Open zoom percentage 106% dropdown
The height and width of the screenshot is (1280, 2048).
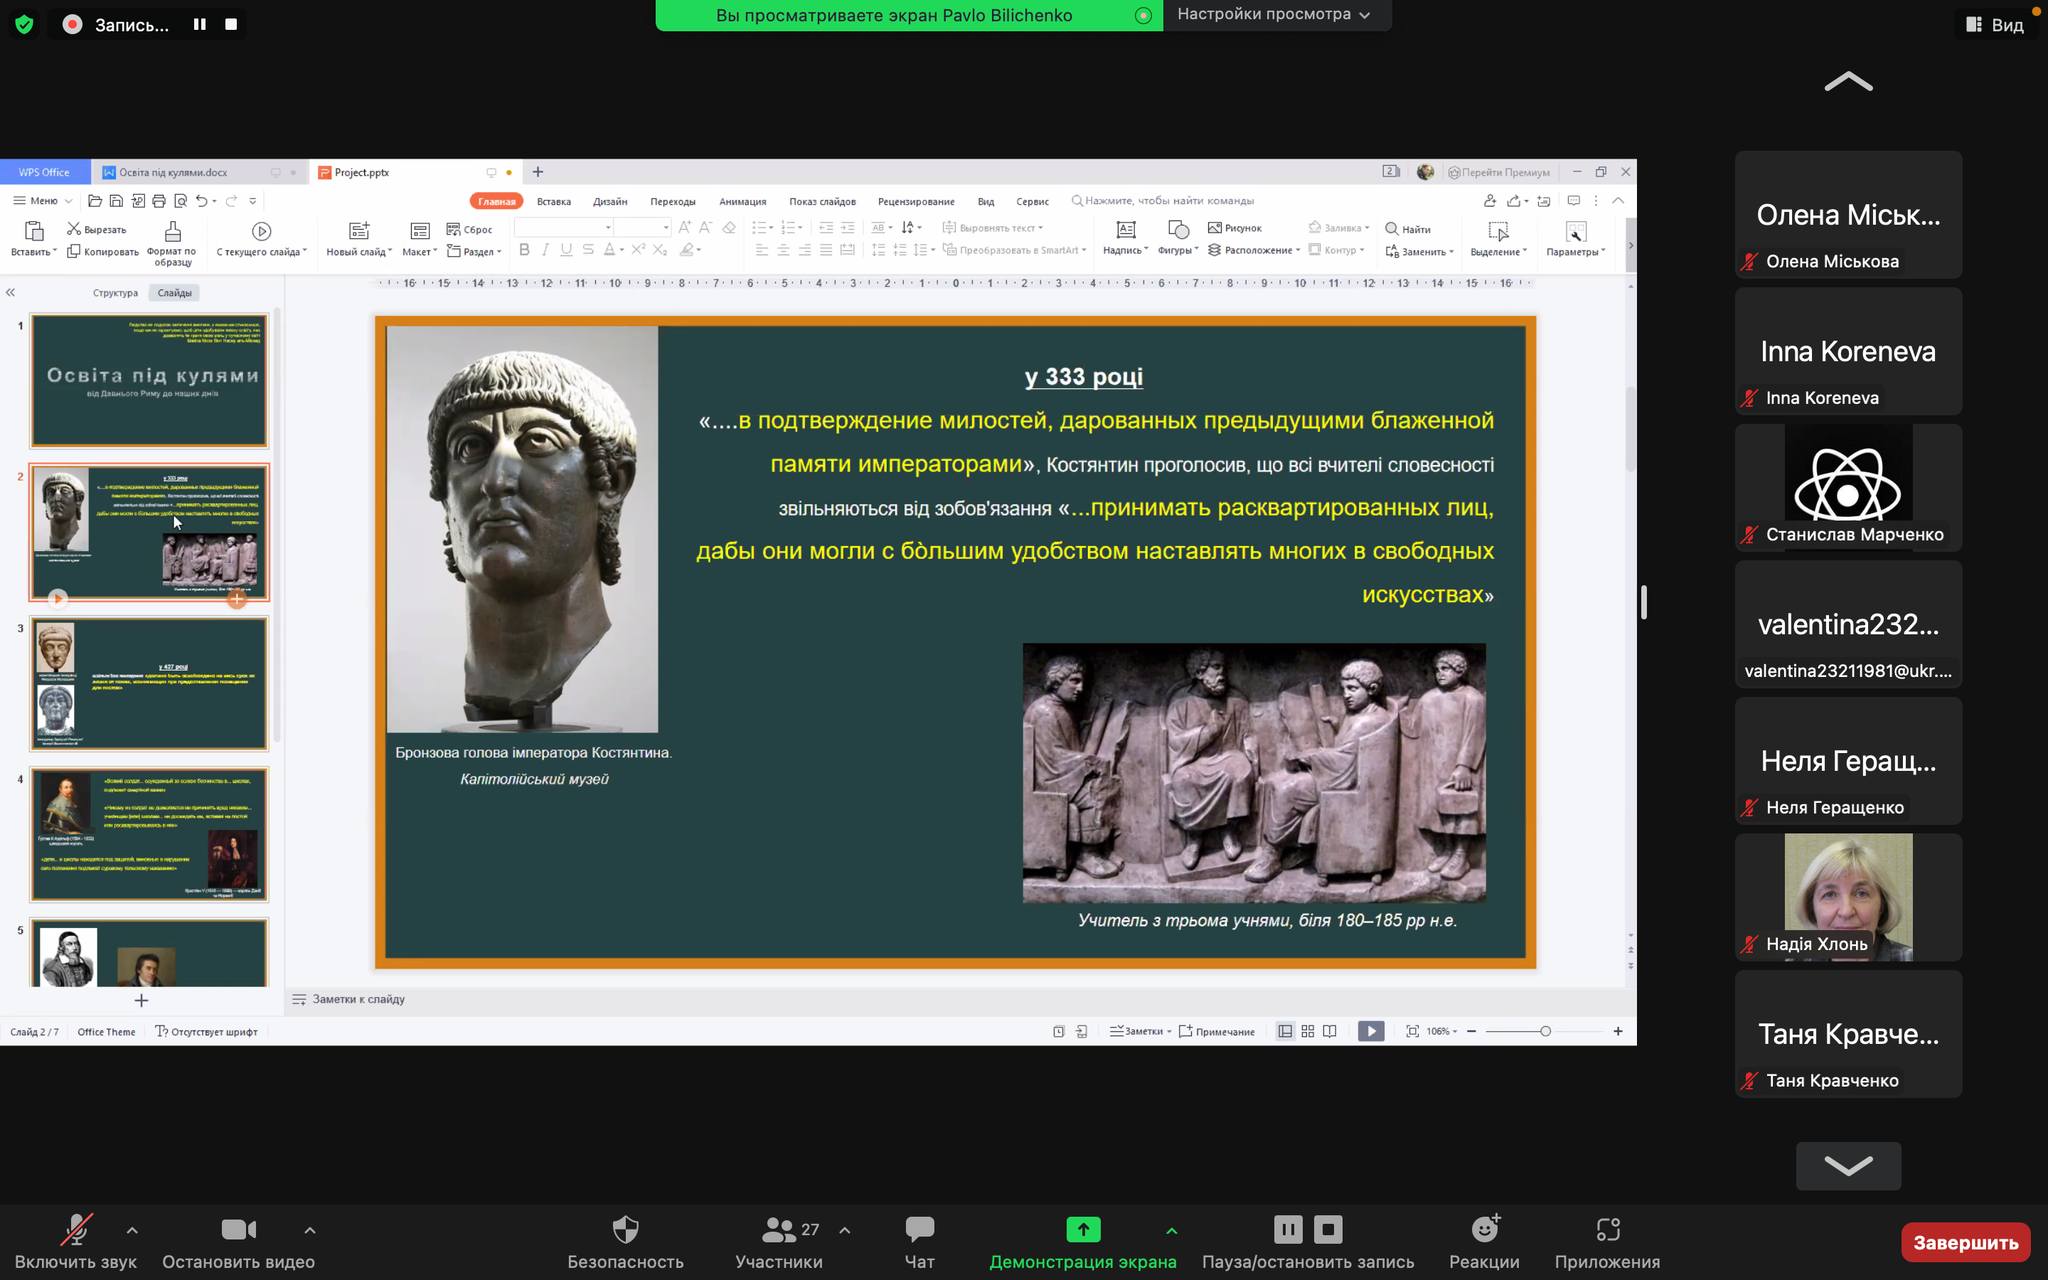click(x=1441, y=1031)
